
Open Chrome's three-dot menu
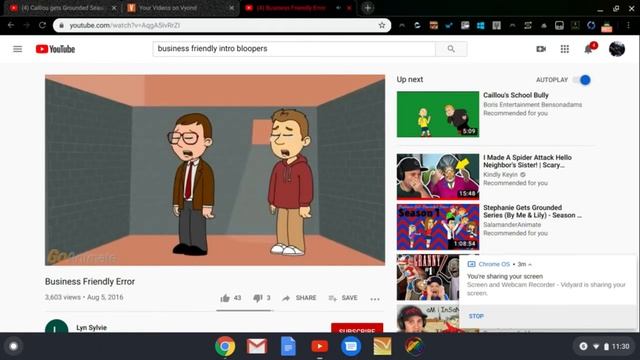[628, 25]
